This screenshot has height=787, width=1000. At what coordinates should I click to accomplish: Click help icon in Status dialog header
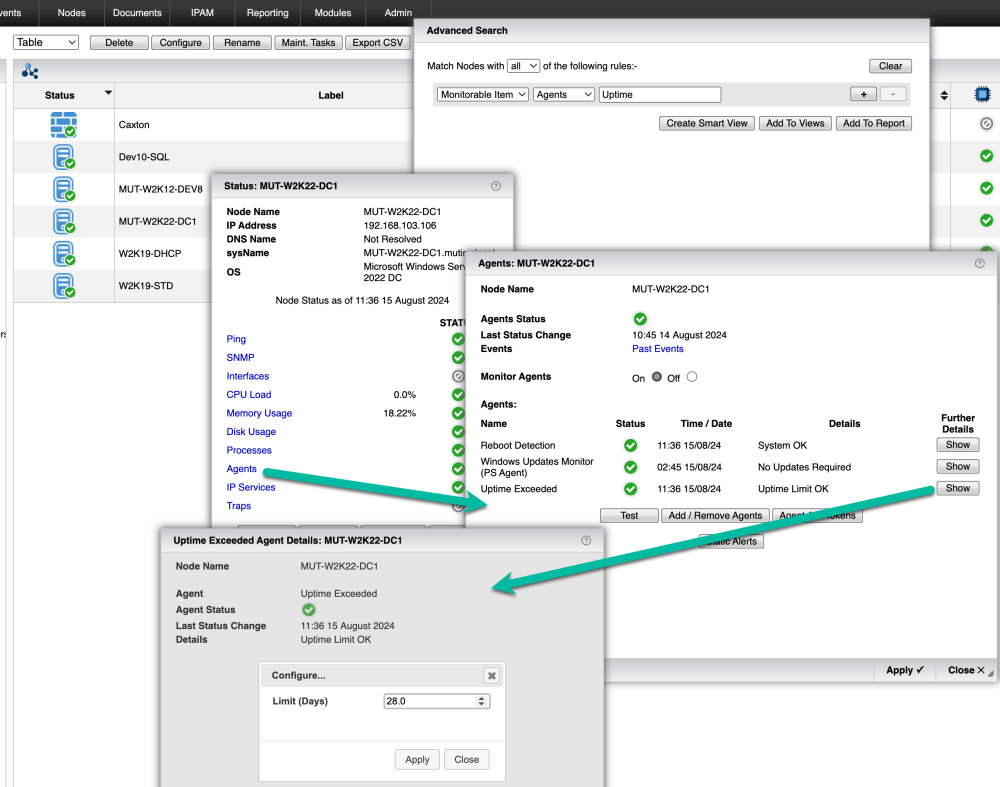tap(496, 186)
